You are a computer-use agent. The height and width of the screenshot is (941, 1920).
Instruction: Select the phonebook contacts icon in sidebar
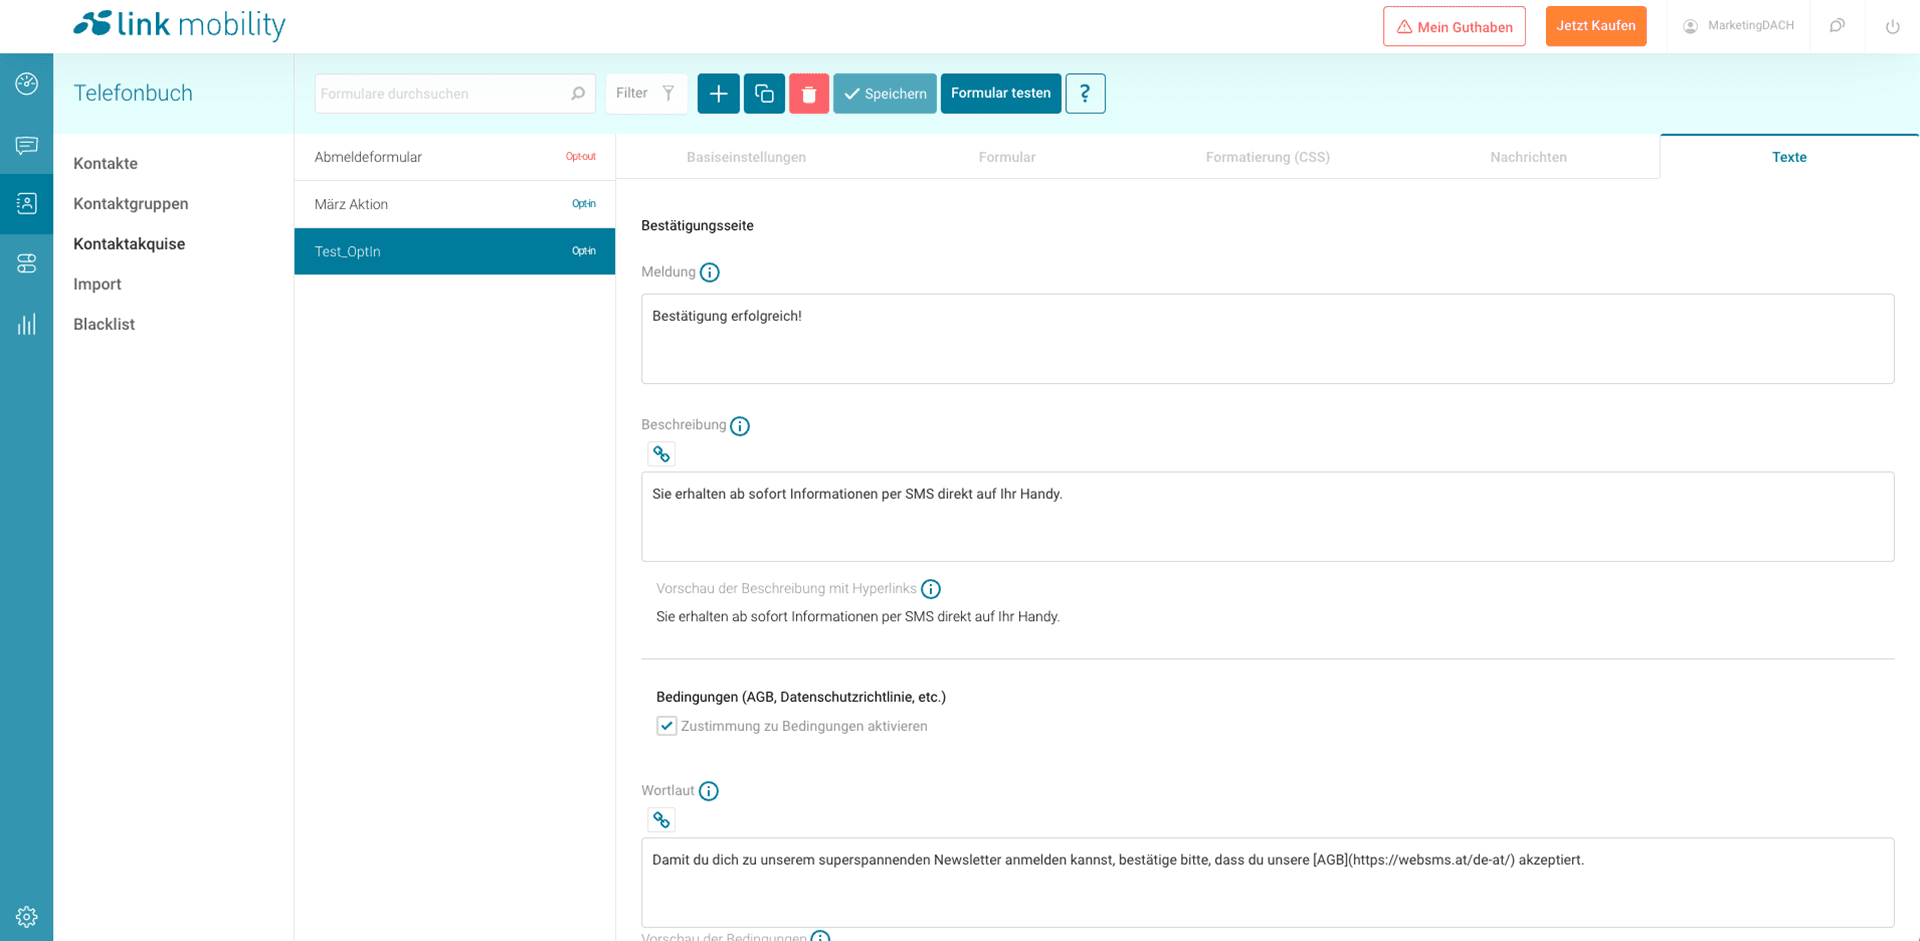(x=27, y=204)
